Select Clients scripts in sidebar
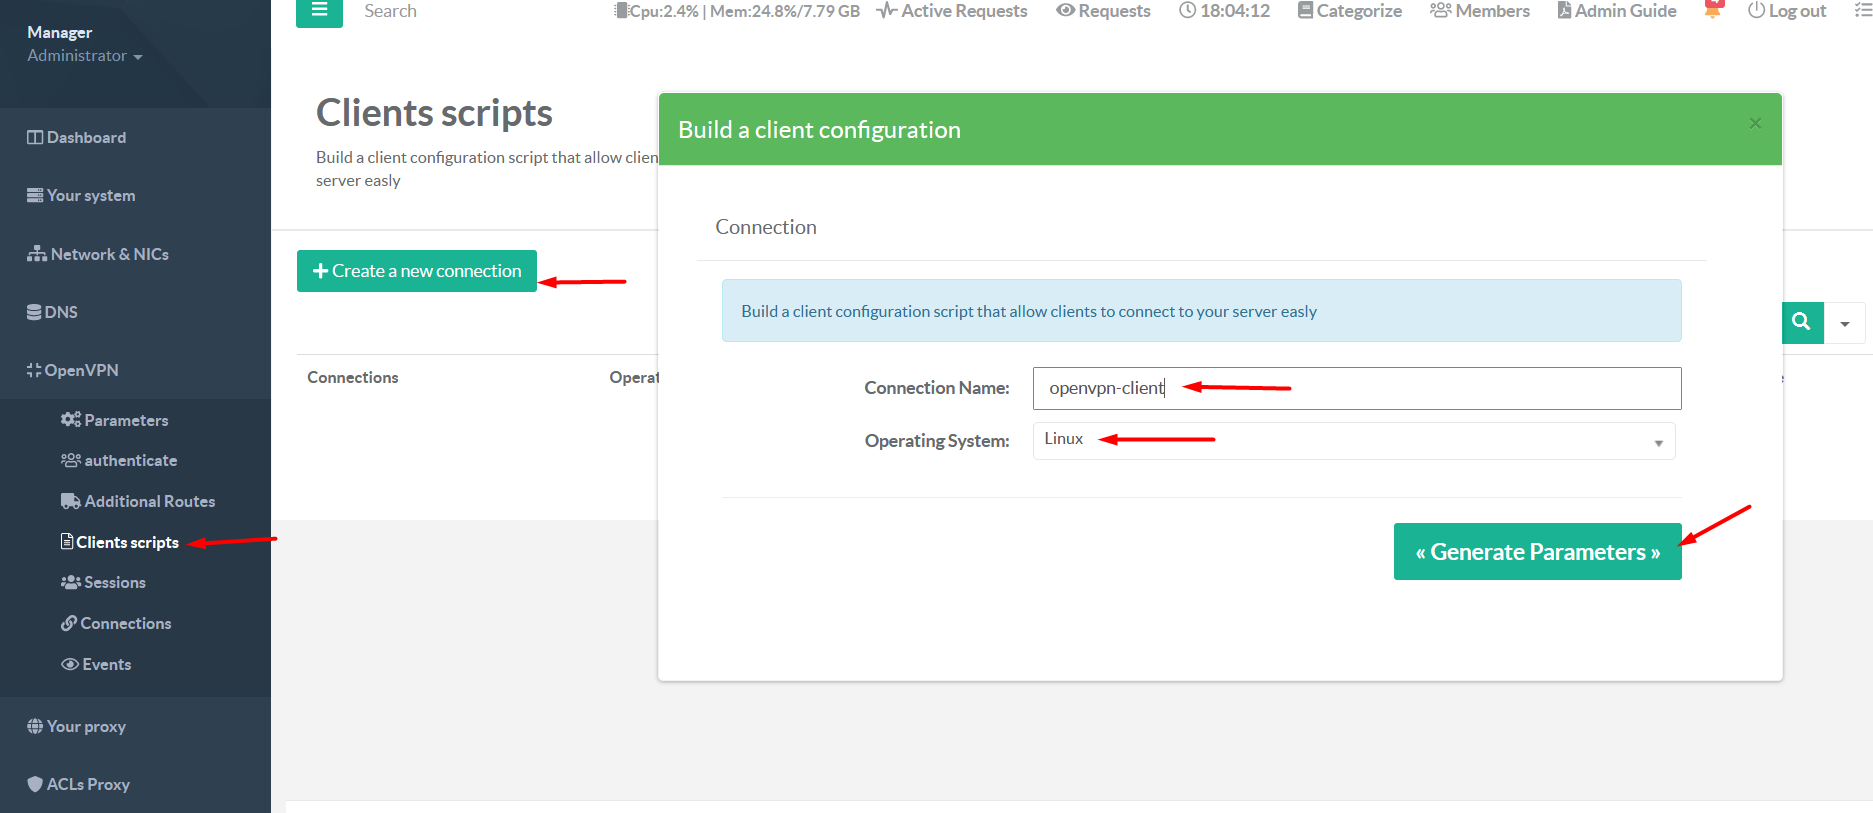Viewport: 1873px width, 813px height. [119, 542]
